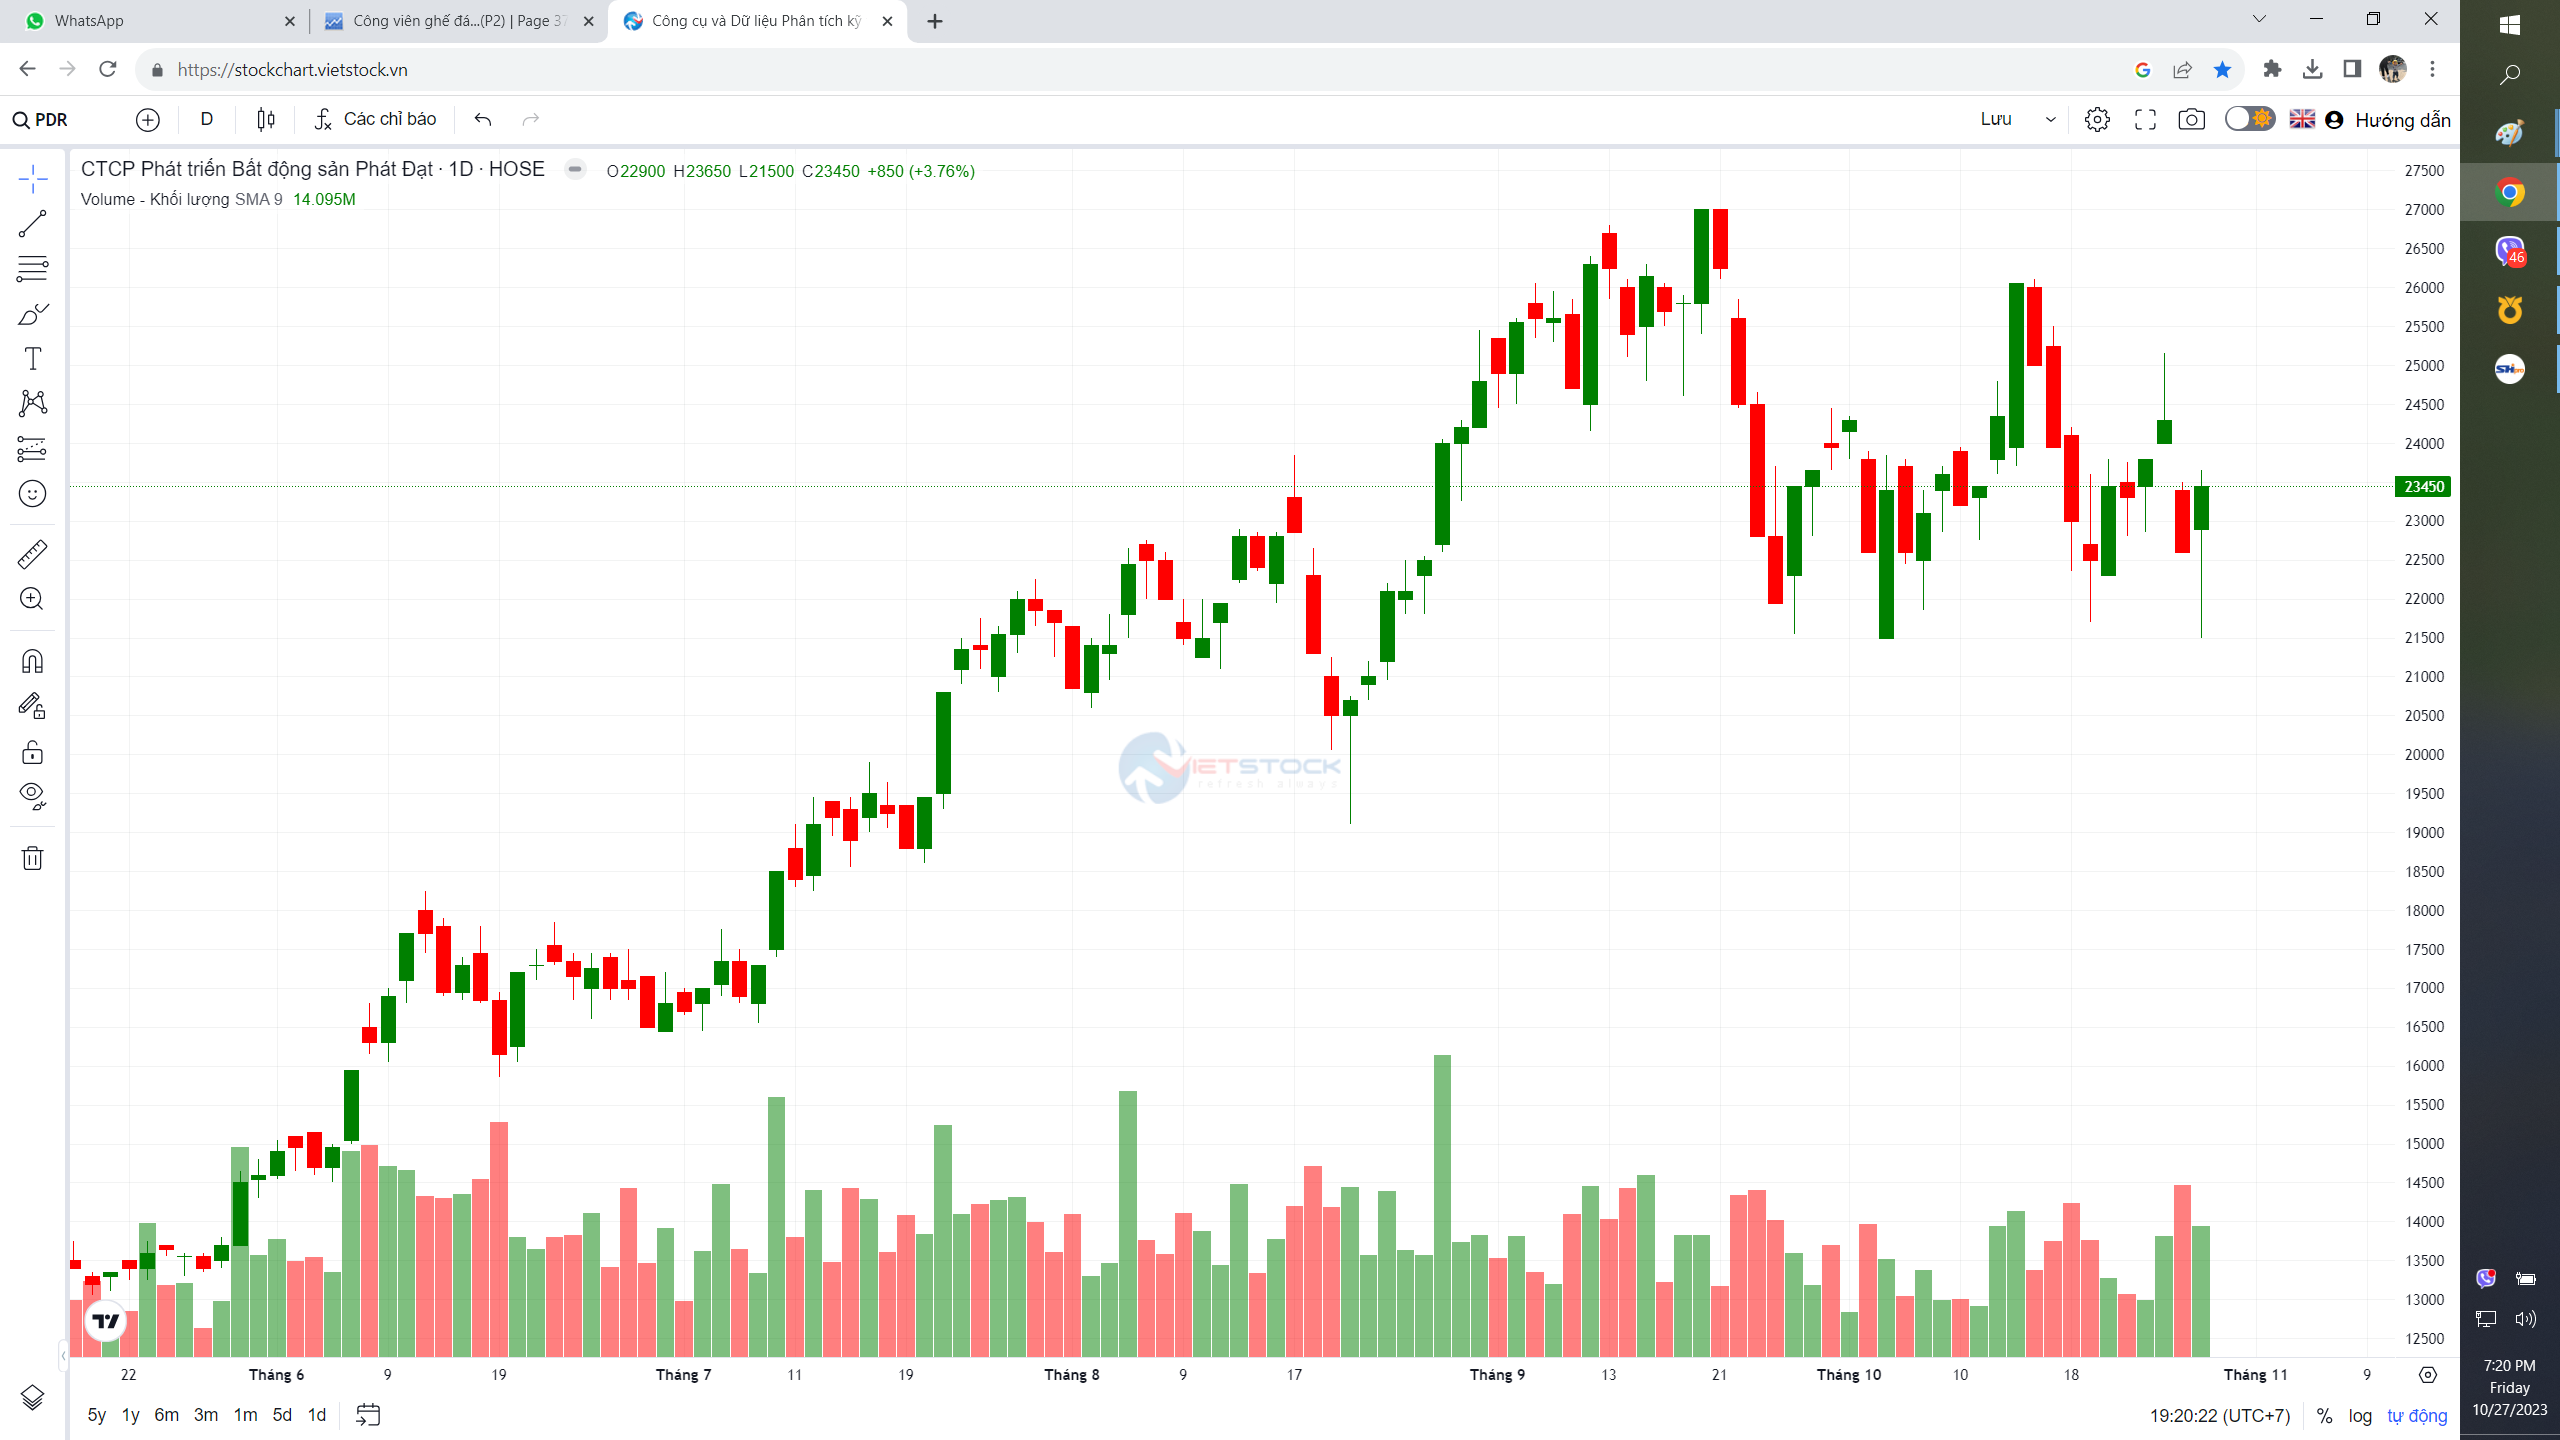Enter fullscreen chart mode
Viewport: 2560px width, 1440px height.
point(2145,120)
